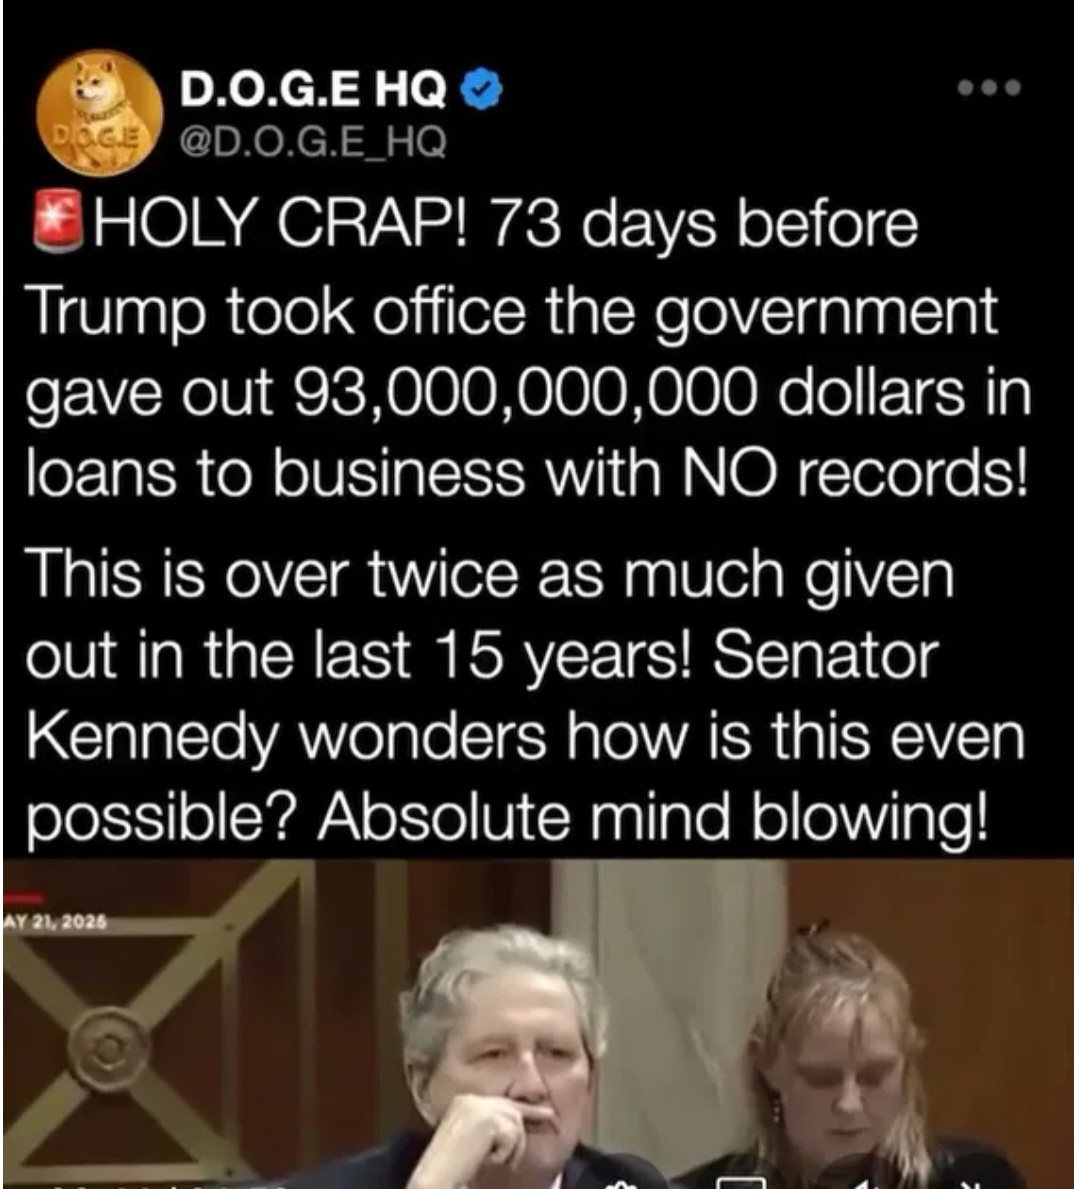The width and height of the screenshot is (1080, 1189).
Task: Open video settings gear at bottom edge
Action: pos(622,1184)
